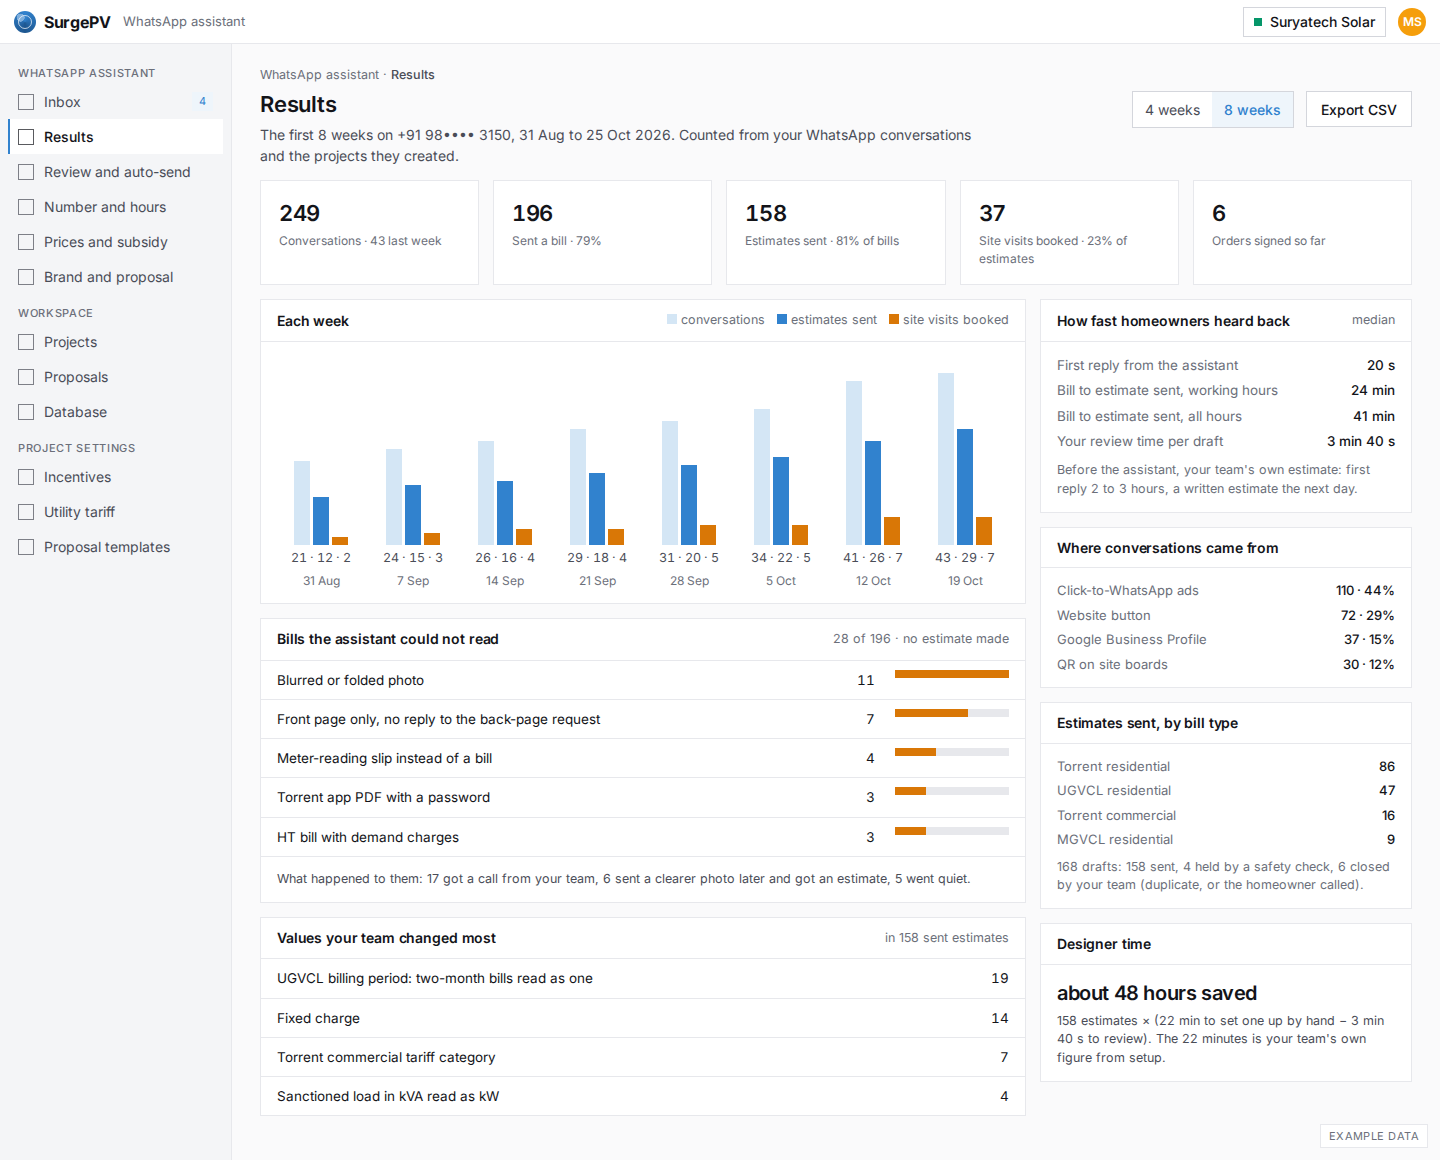Viewport: 1440px width, 1160px height.
Task: Open Projects workspace
Action: (115, 342)
